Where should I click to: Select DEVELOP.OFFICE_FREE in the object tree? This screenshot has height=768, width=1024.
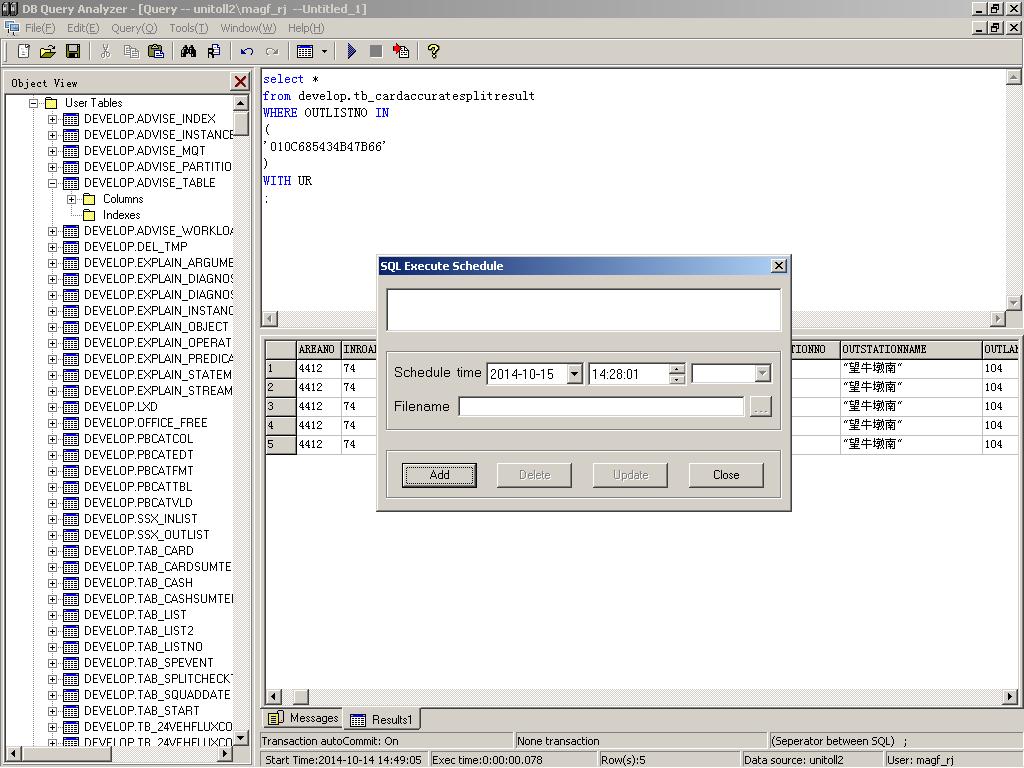pos(146,423)
